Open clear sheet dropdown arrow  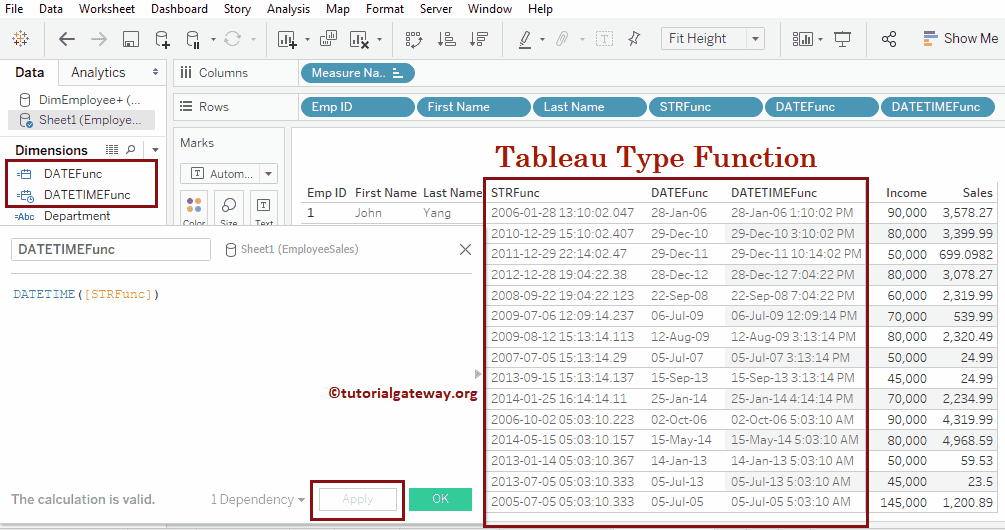coord(379,40)
